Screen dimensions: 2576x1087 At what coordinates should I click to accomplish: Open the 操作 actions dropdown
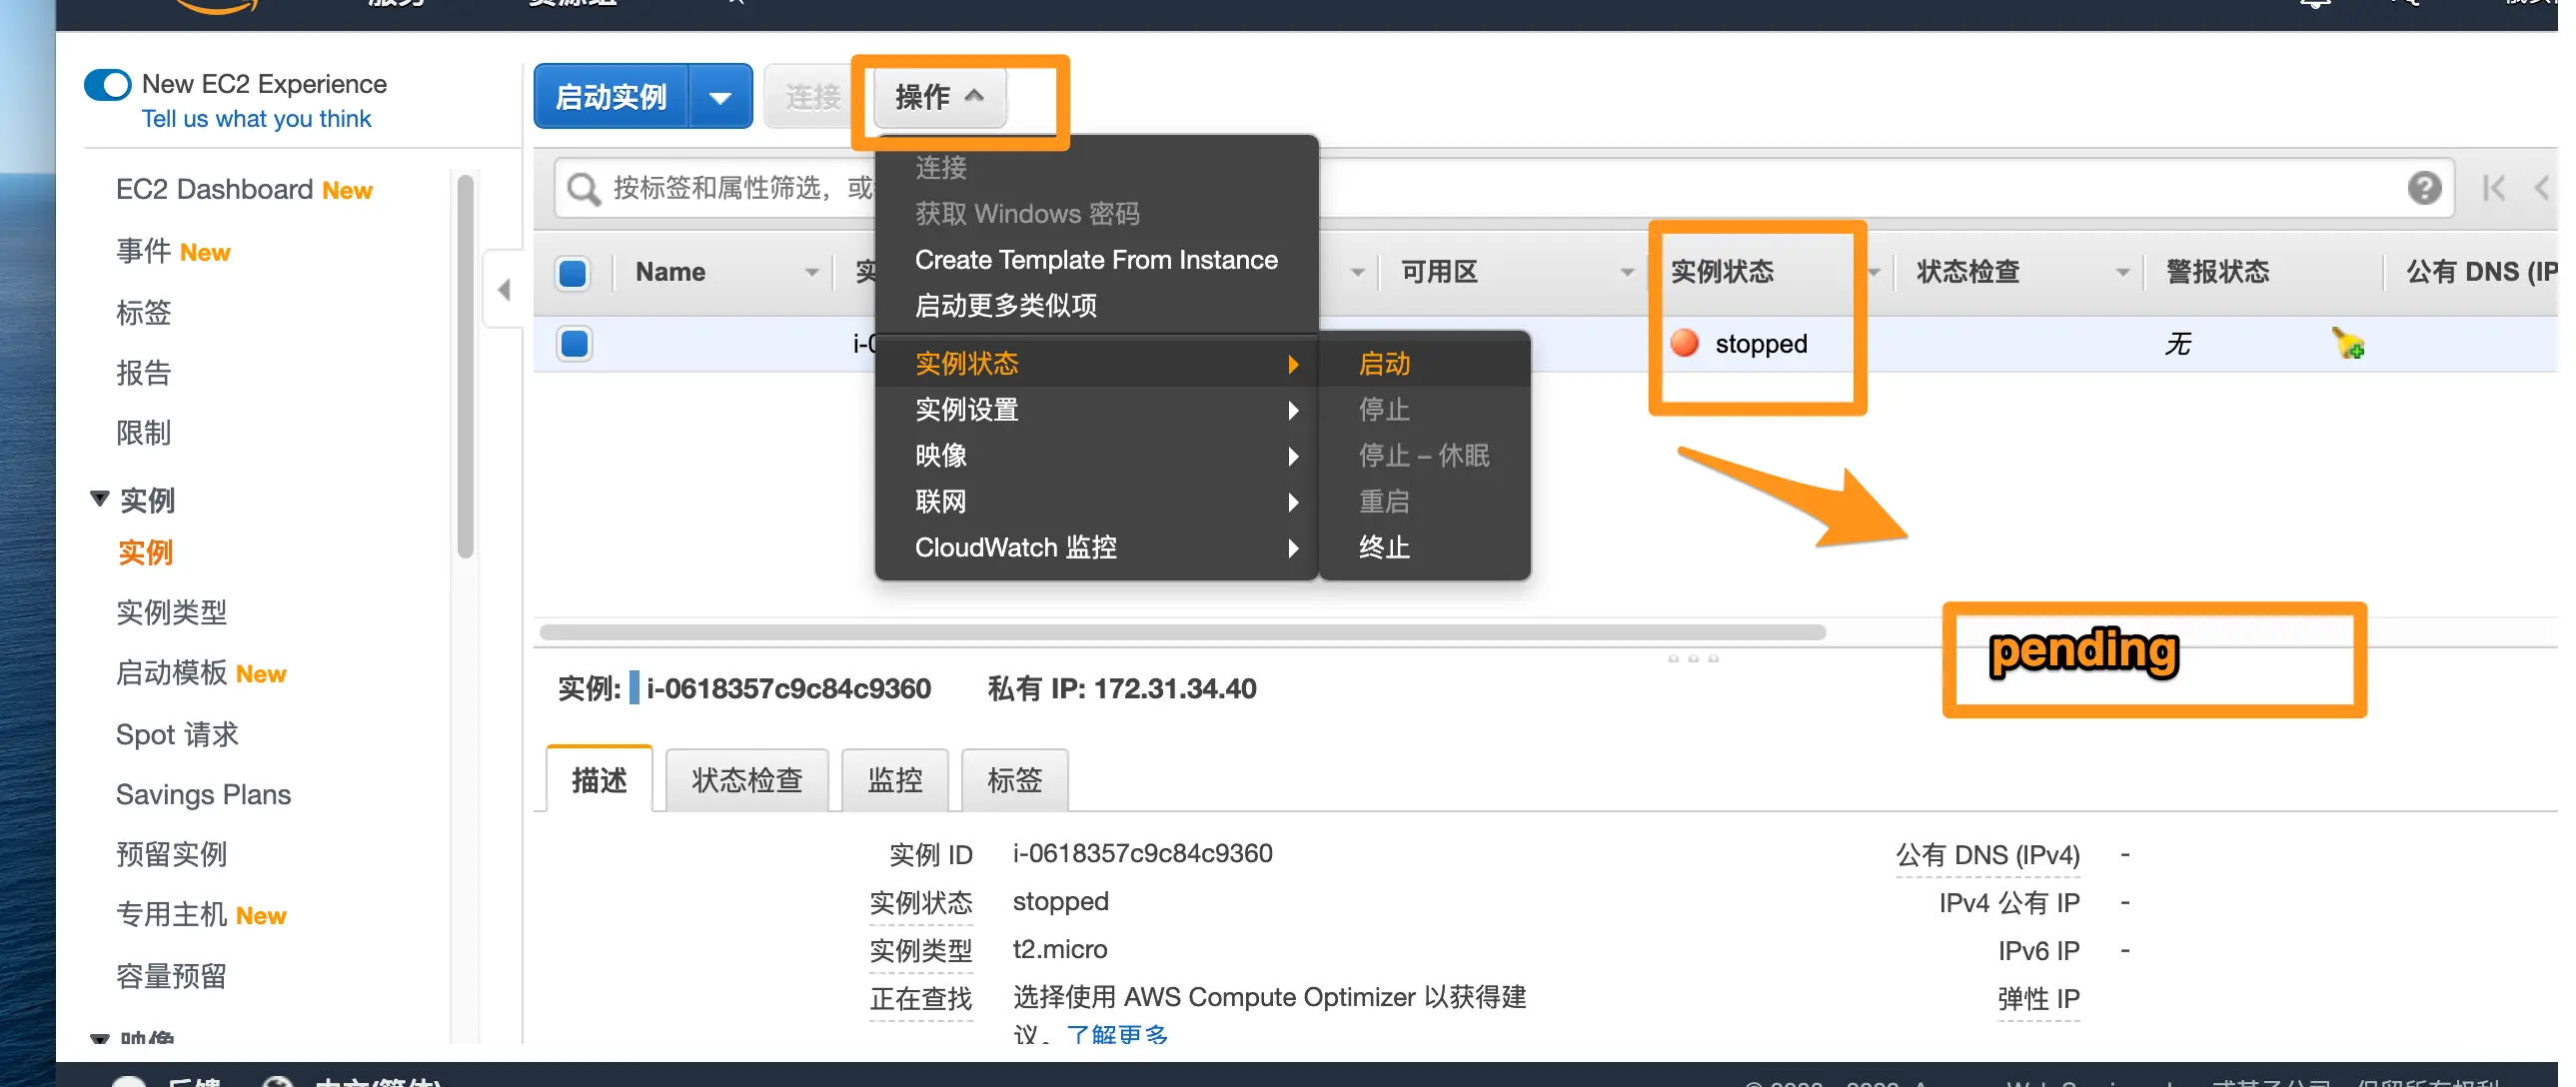pos(938,97)
